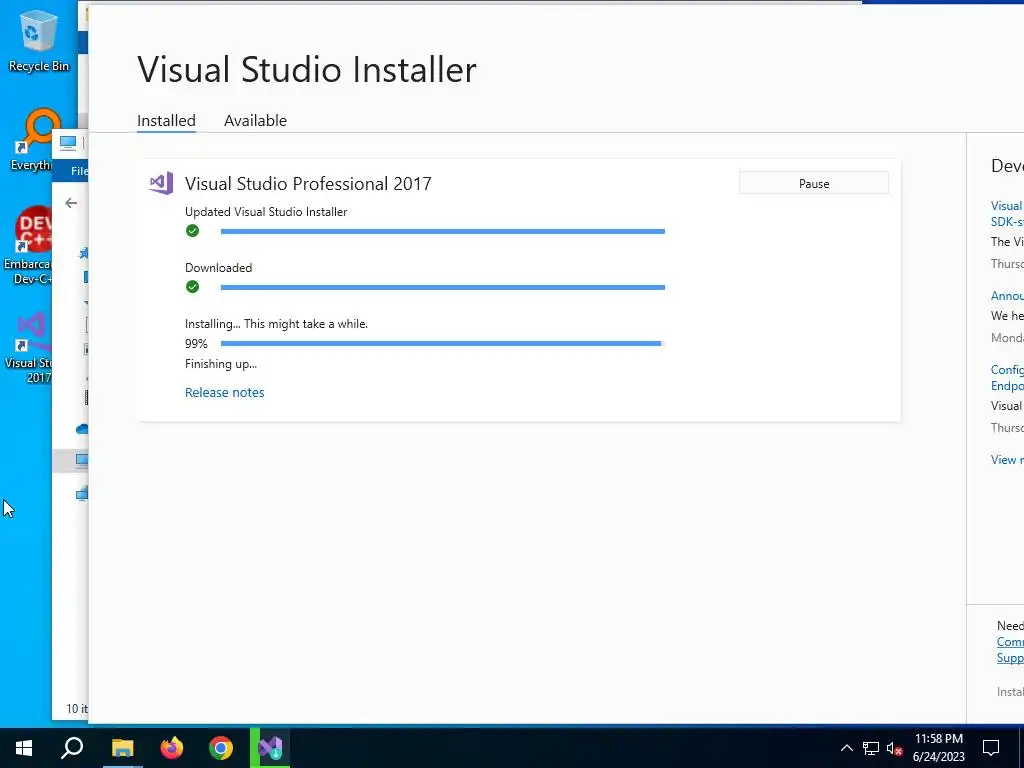Select the Embarcadero Dev-C++ desktop shortcut
1024x768 pixels.
pos(27,246)
